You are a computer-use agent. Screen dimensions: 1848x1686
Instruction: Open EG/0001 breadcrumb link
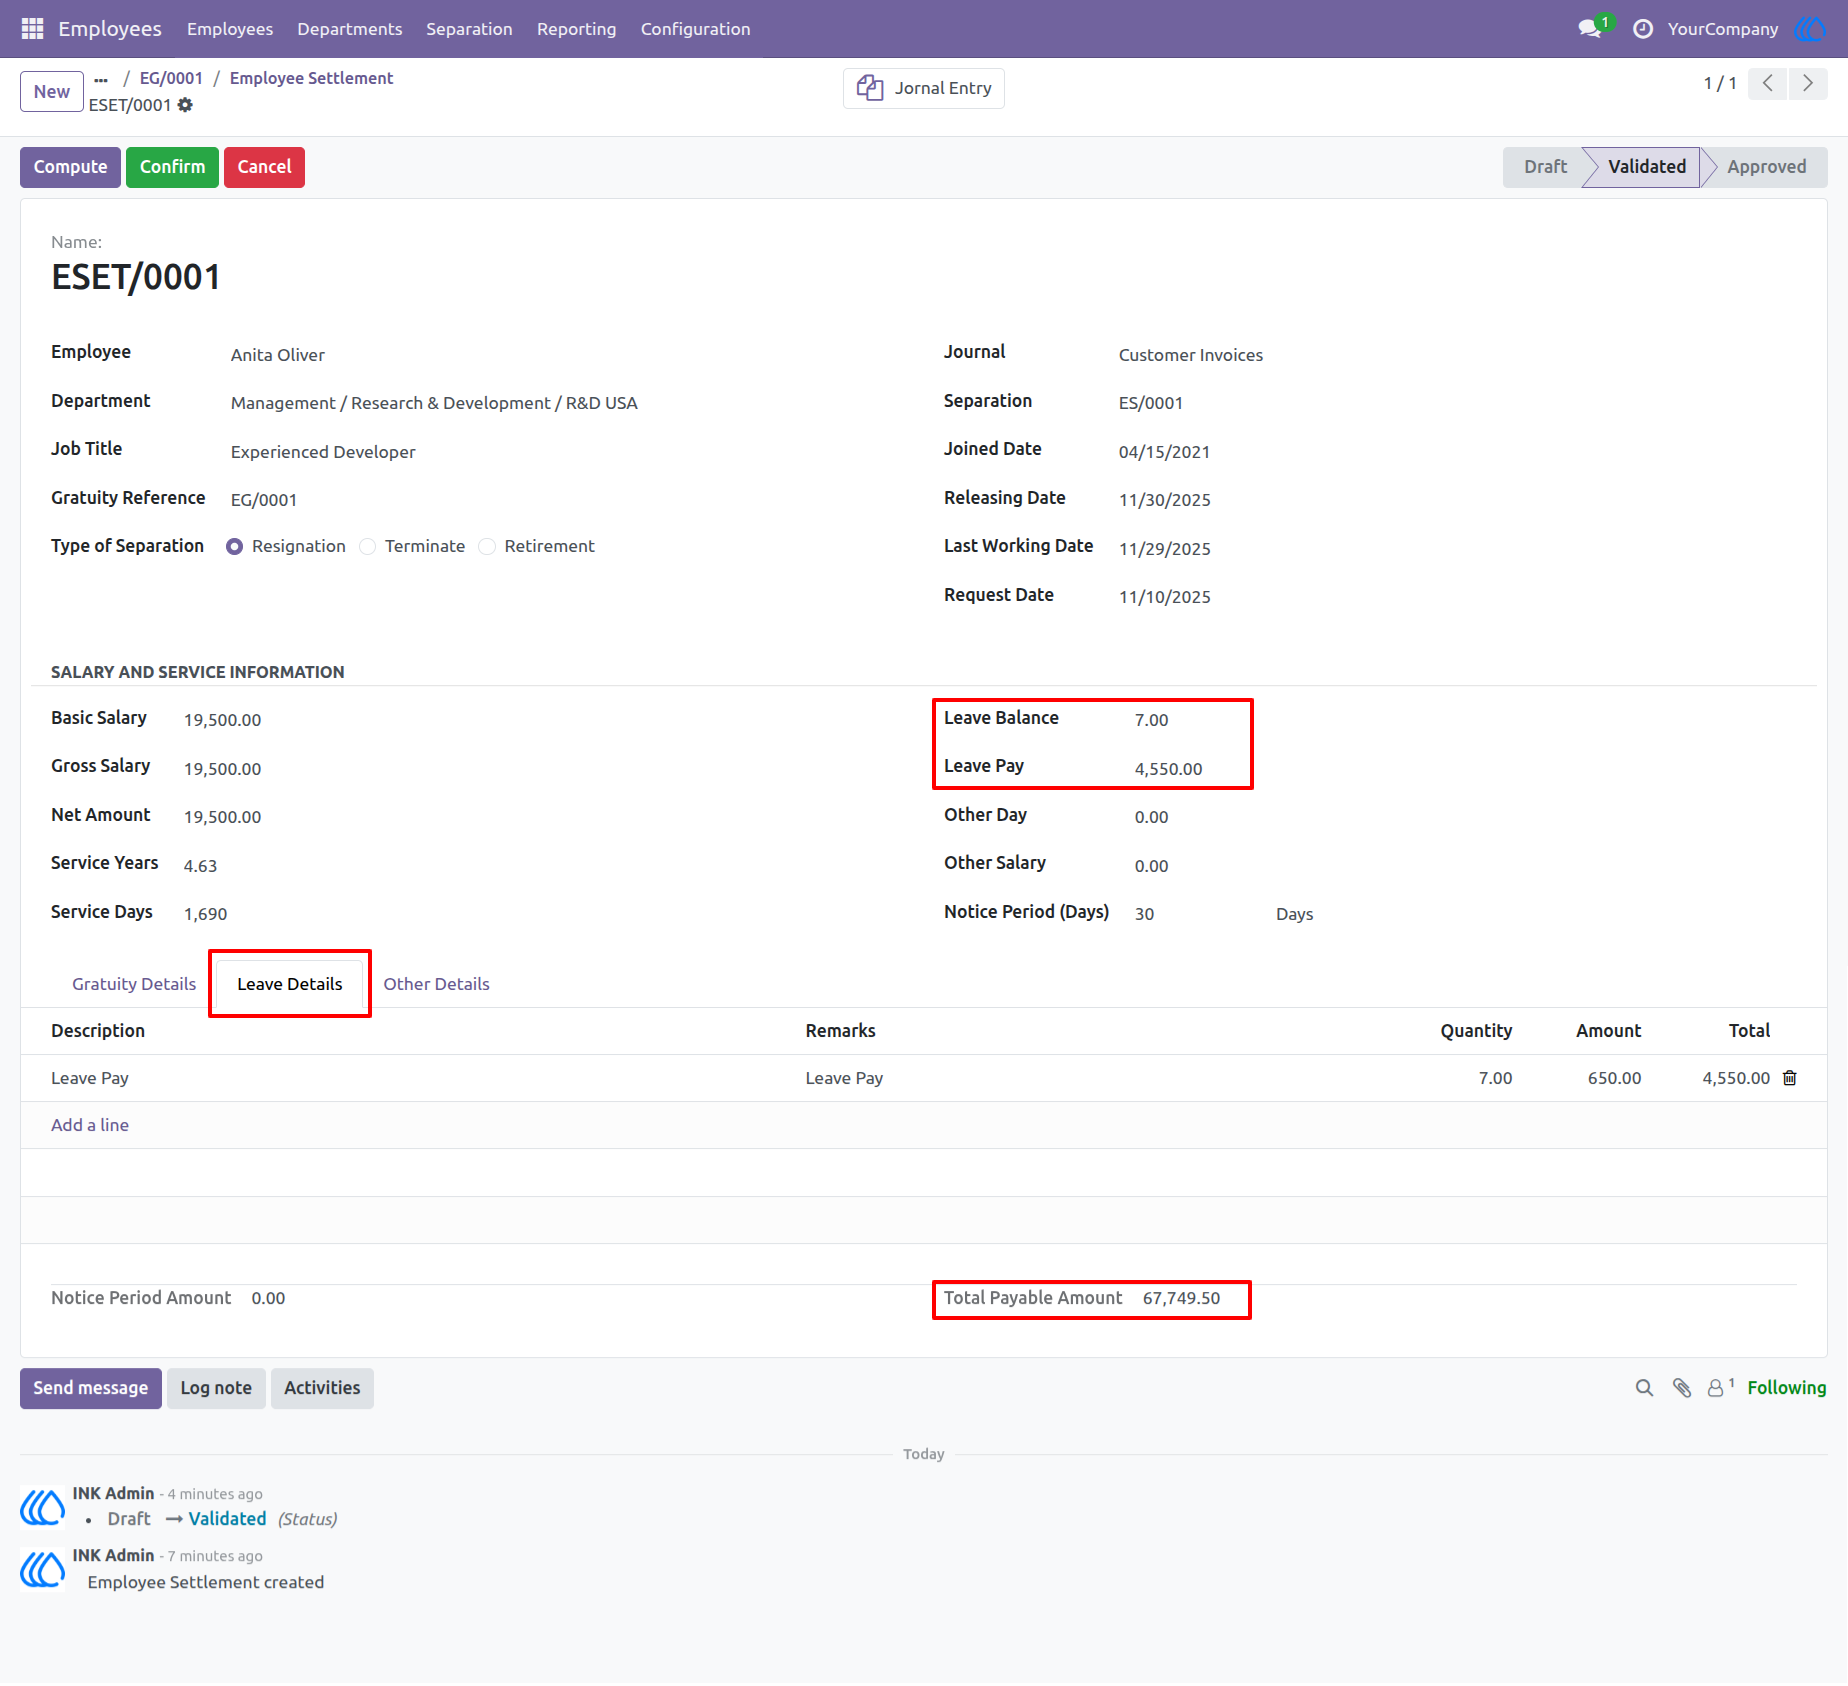(x=171, y=78)
